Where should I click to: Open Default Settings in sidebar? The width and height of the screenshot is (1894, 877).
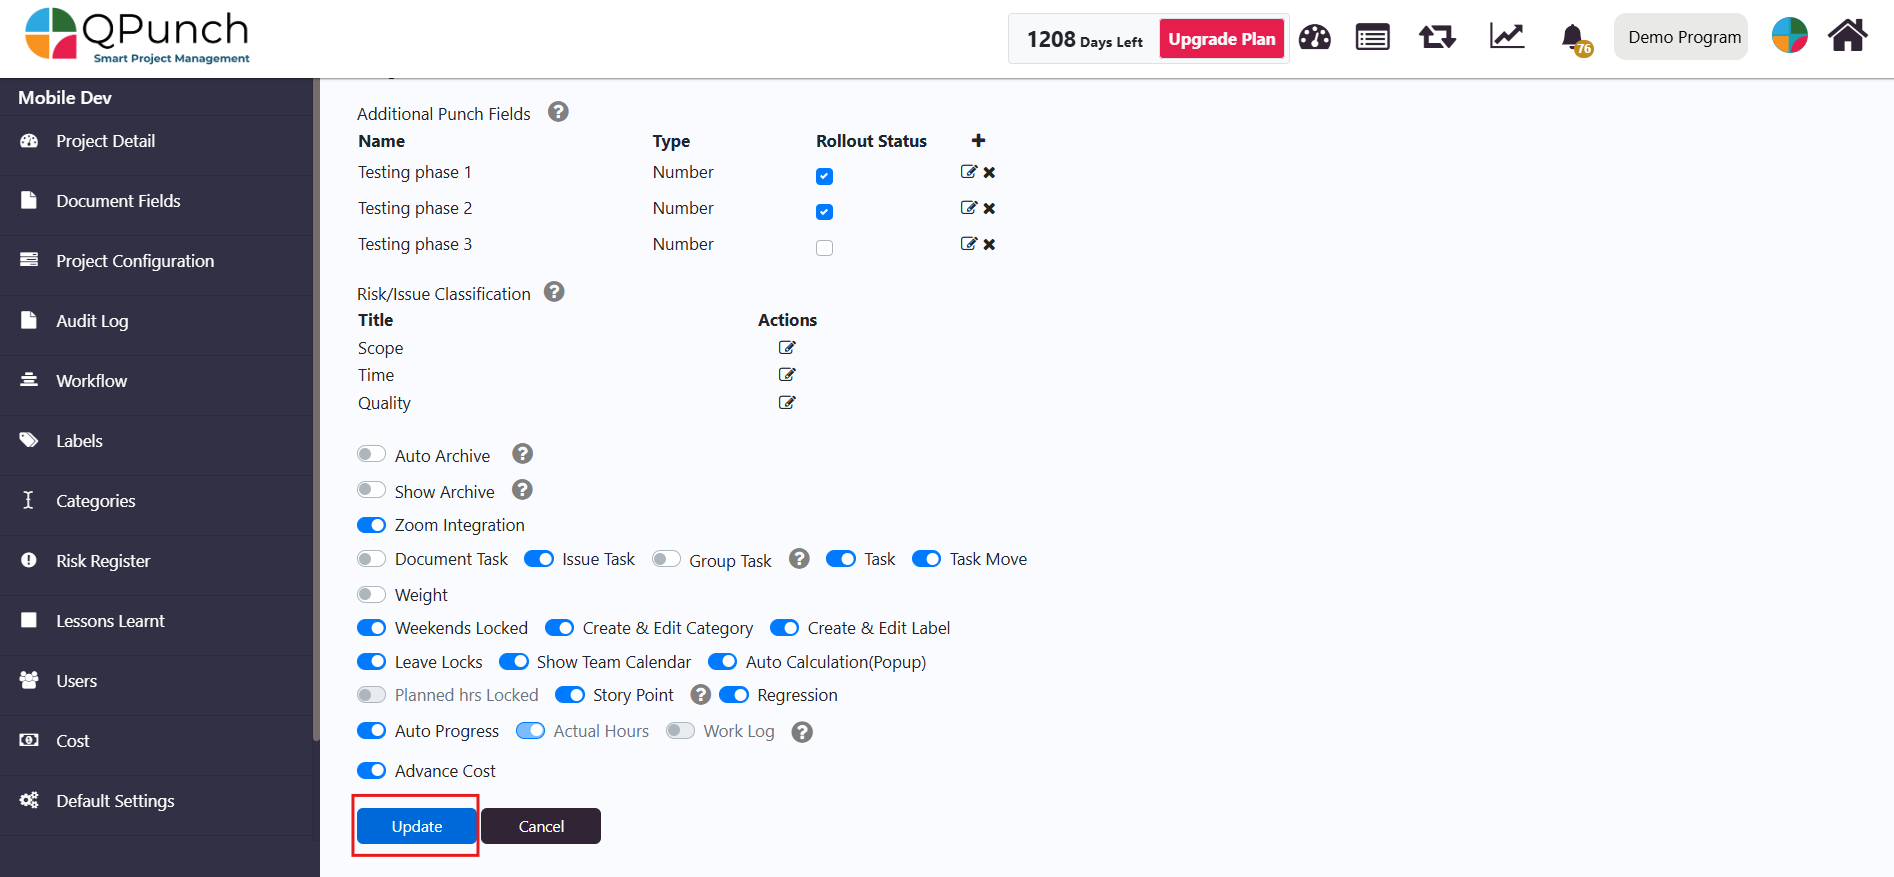click(157, 801)
